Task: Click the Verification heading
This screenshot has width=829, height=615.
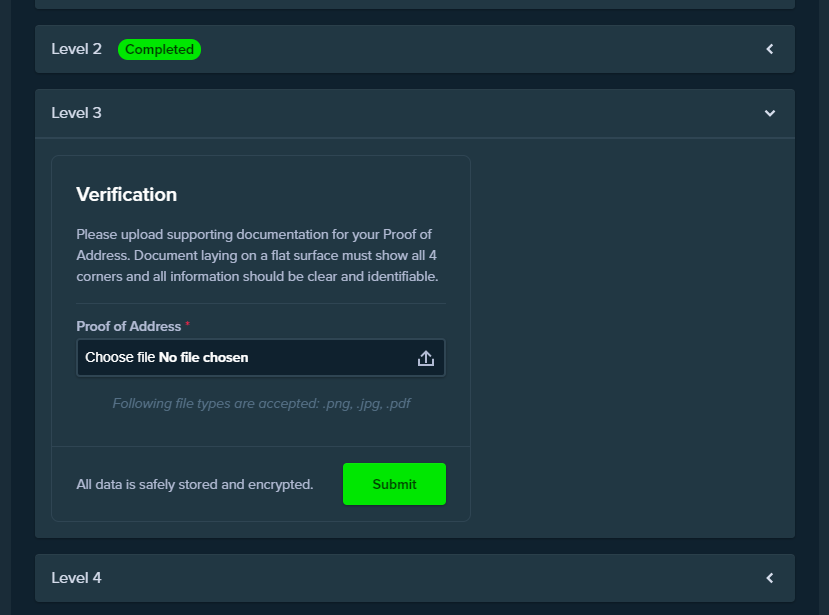Action: coord(126,195)
